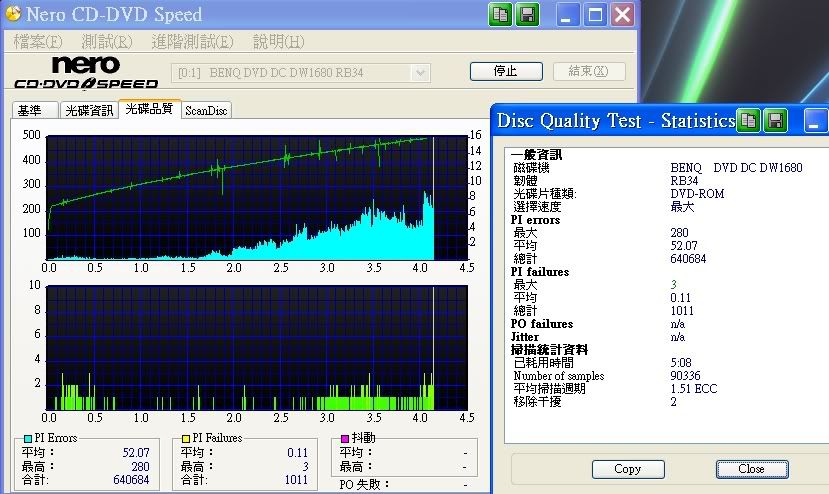Maximize the Nero CD-DVD Speed window
Screen dimensions: 829x494
(x=595, y=15)
